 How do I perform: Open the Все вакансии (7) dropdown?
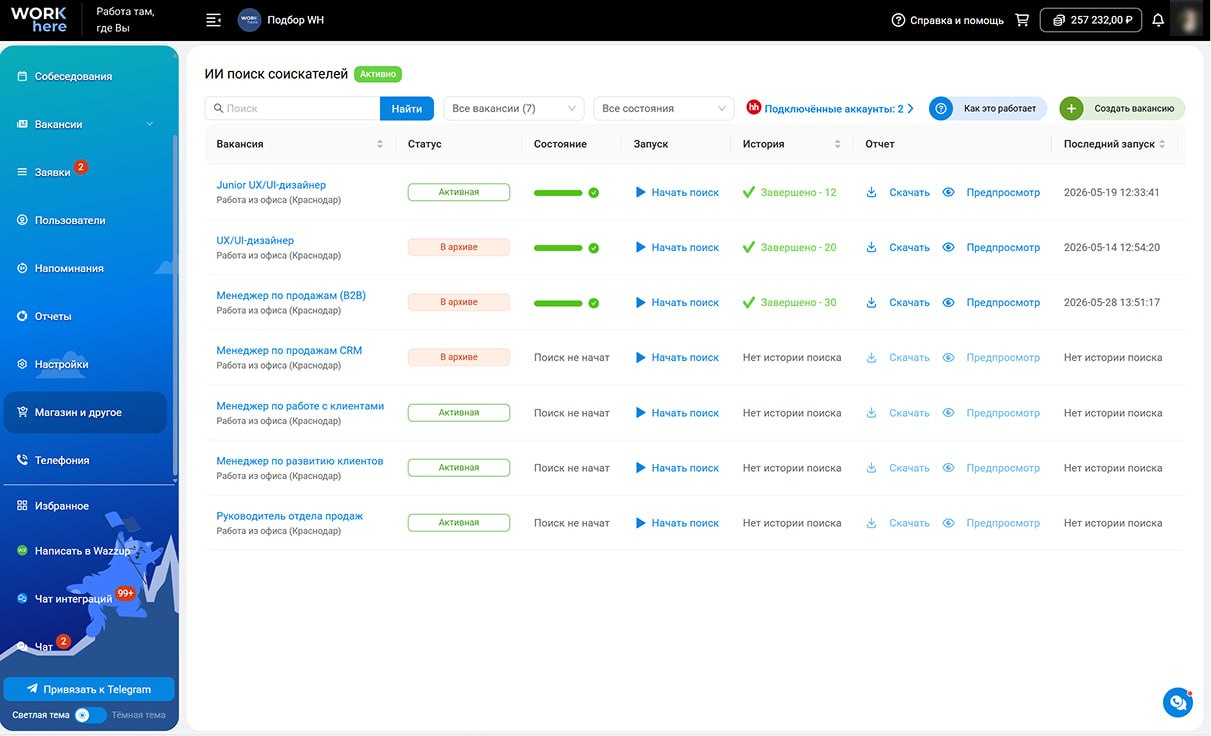click(x=514, y=108)
